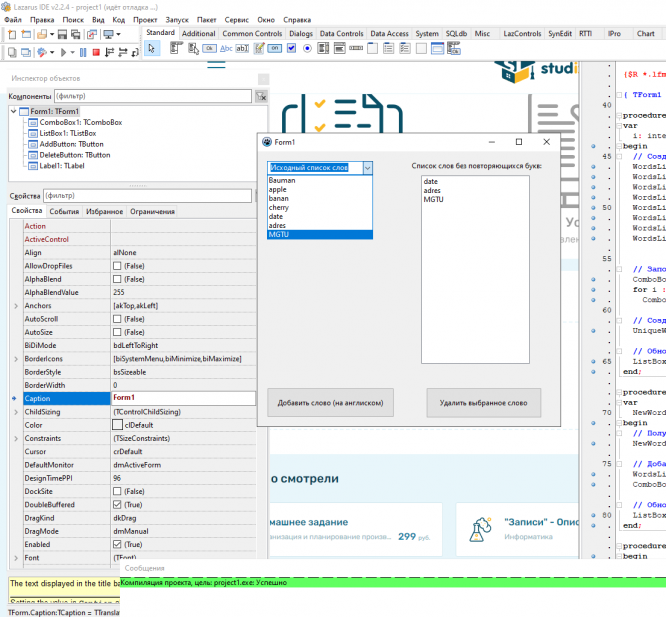666x617 pixels.
Task: Switch to the События tab
Action: click(x=64, y=211)
